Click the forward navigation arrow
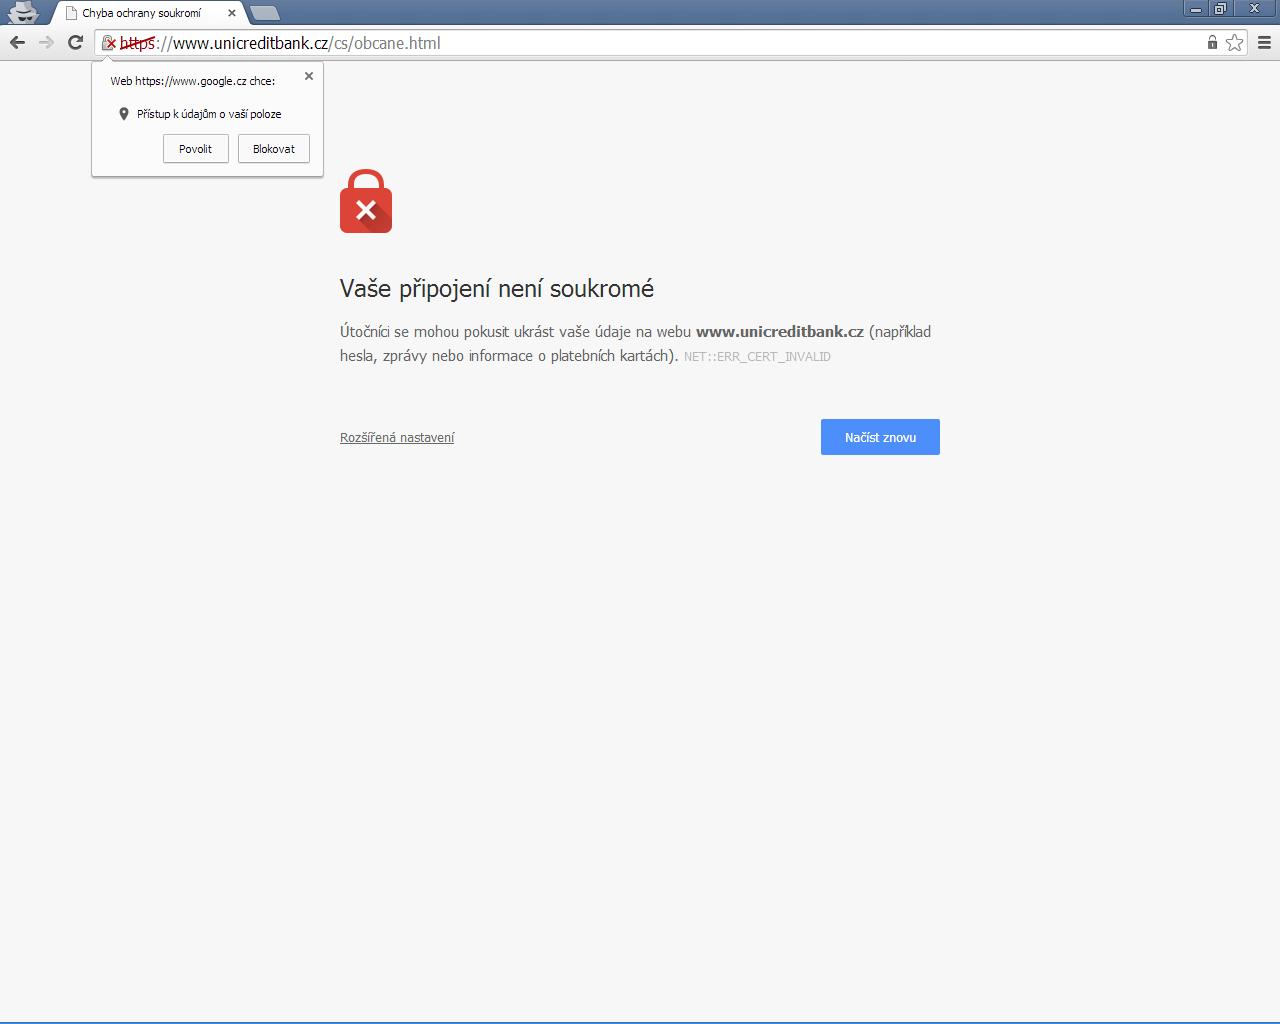The width and height of the screenshot is (1280, 1024). (x=46, y=42)
